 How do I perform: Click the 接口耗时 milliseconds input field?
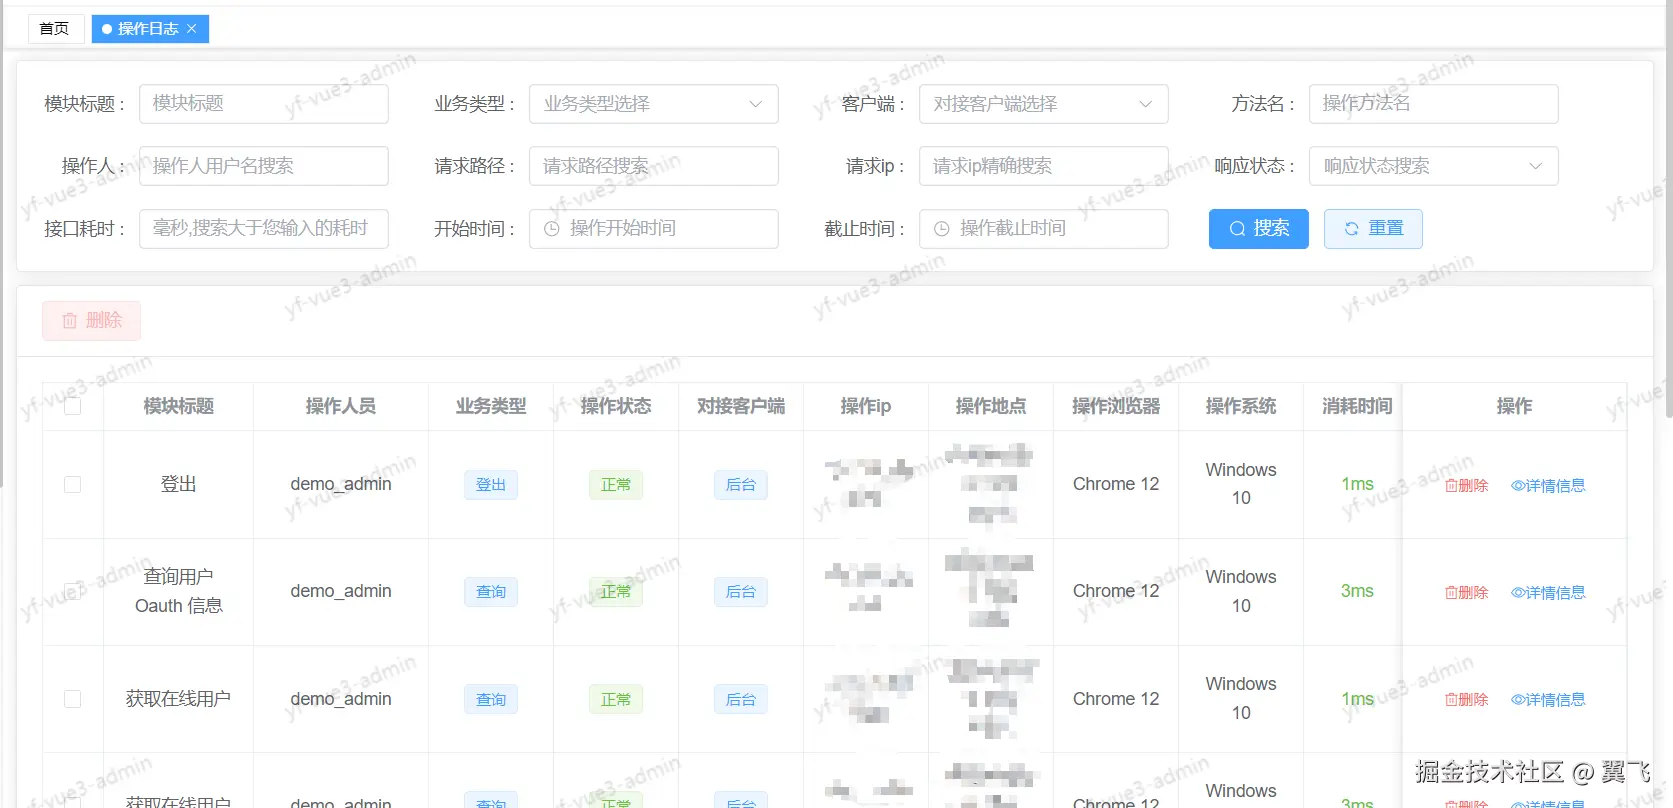pyautogui.click(x=263, y=229)
